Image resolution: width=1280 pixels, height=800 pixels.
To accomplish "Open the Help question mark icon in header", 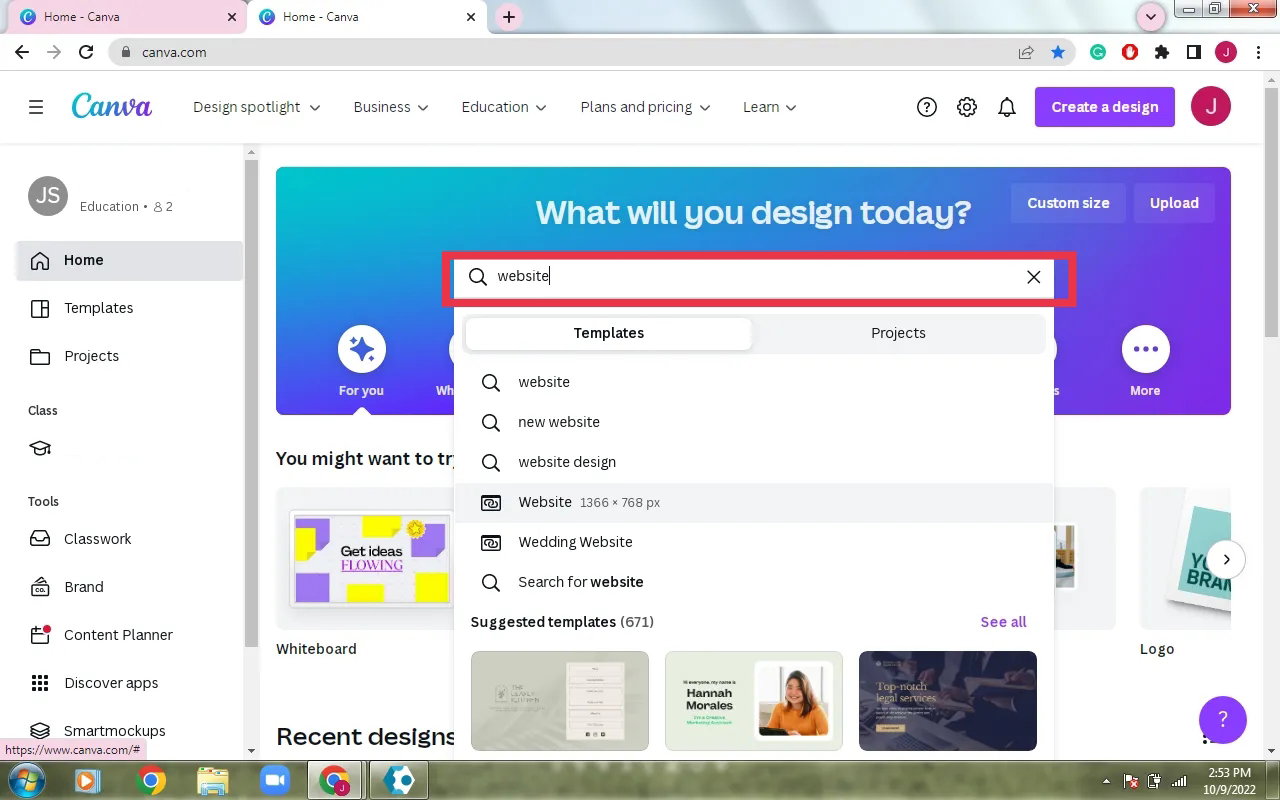I will pos(927,107).
